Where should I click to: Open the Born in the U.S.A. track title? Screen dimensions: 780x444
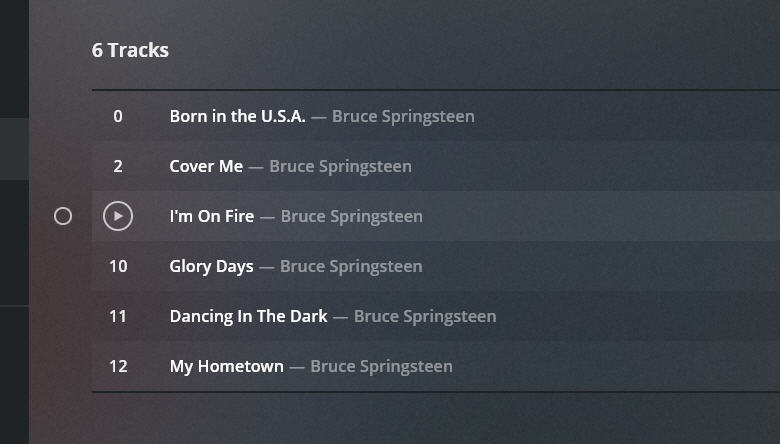(237, 116)
